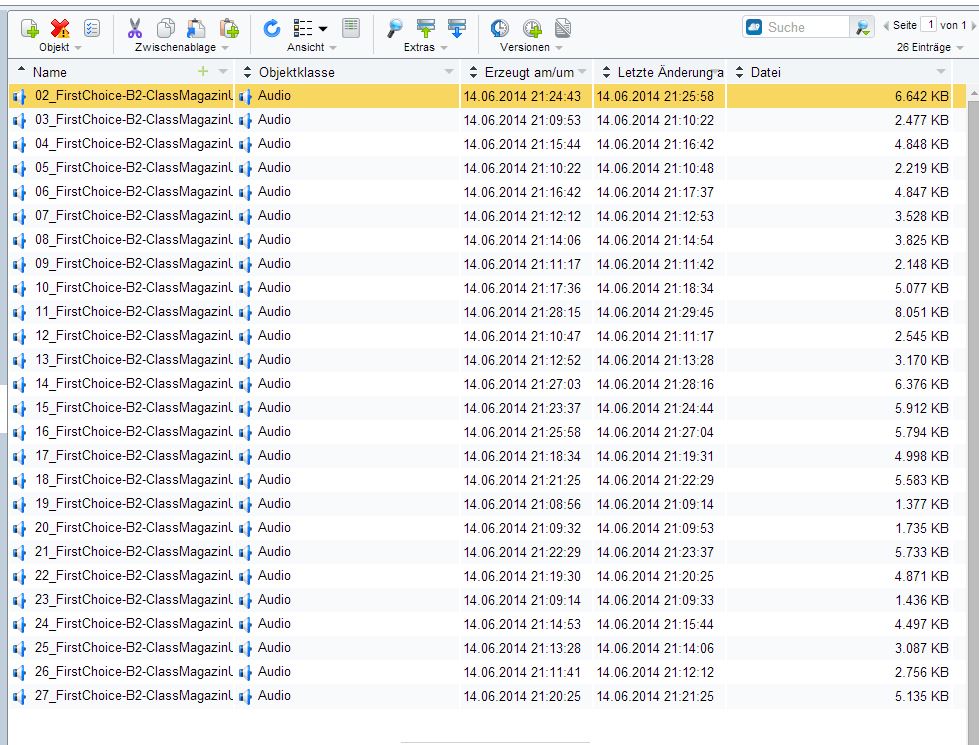Select file 15_FirstChoice-B2-ClassMagazin
The image size is (979, 745).
pos(134,408)
